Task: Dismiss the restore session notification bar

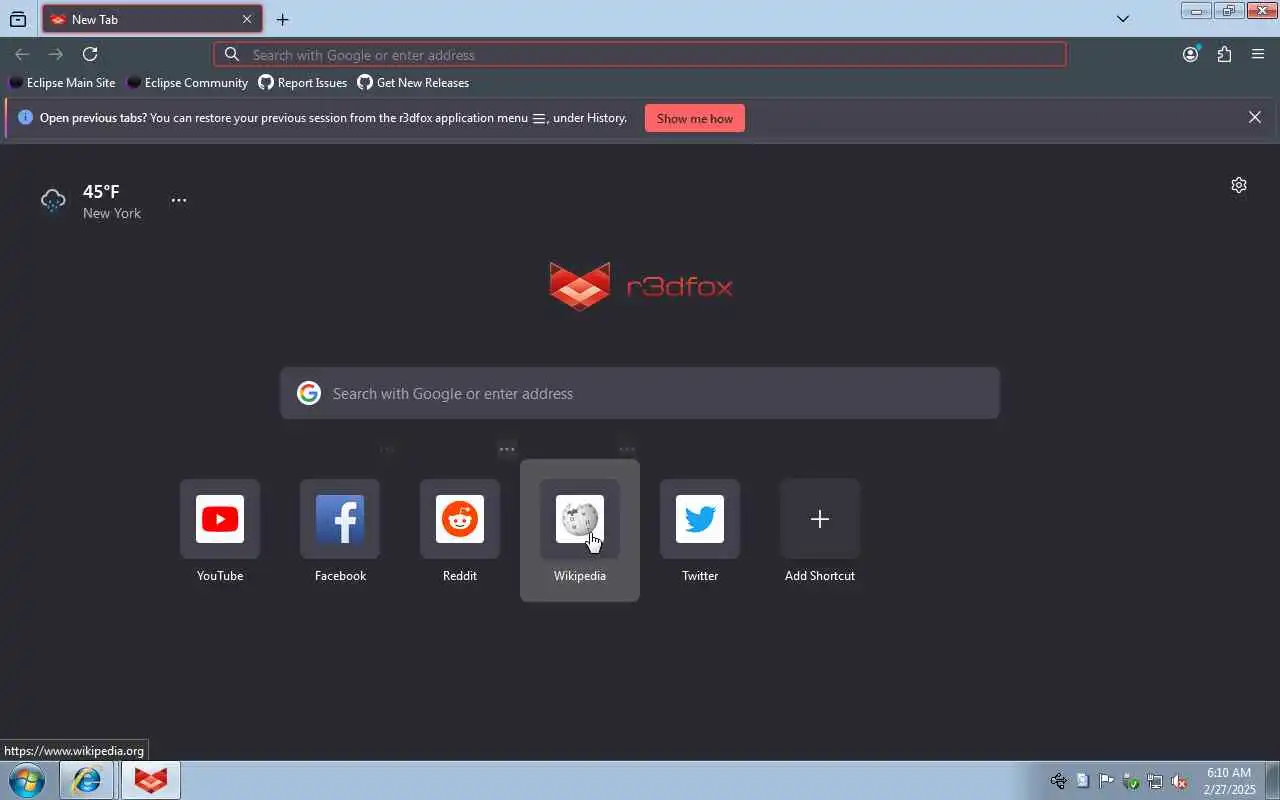Action: coord(1255,117)
